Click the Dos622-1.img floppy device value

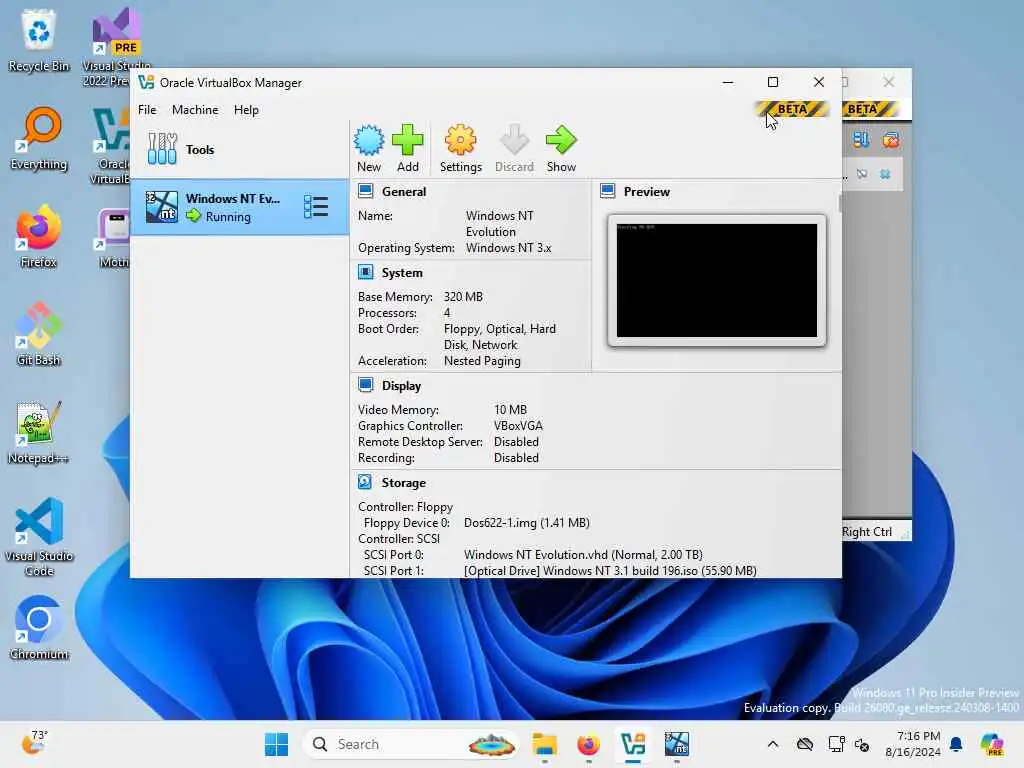(526, 522)
